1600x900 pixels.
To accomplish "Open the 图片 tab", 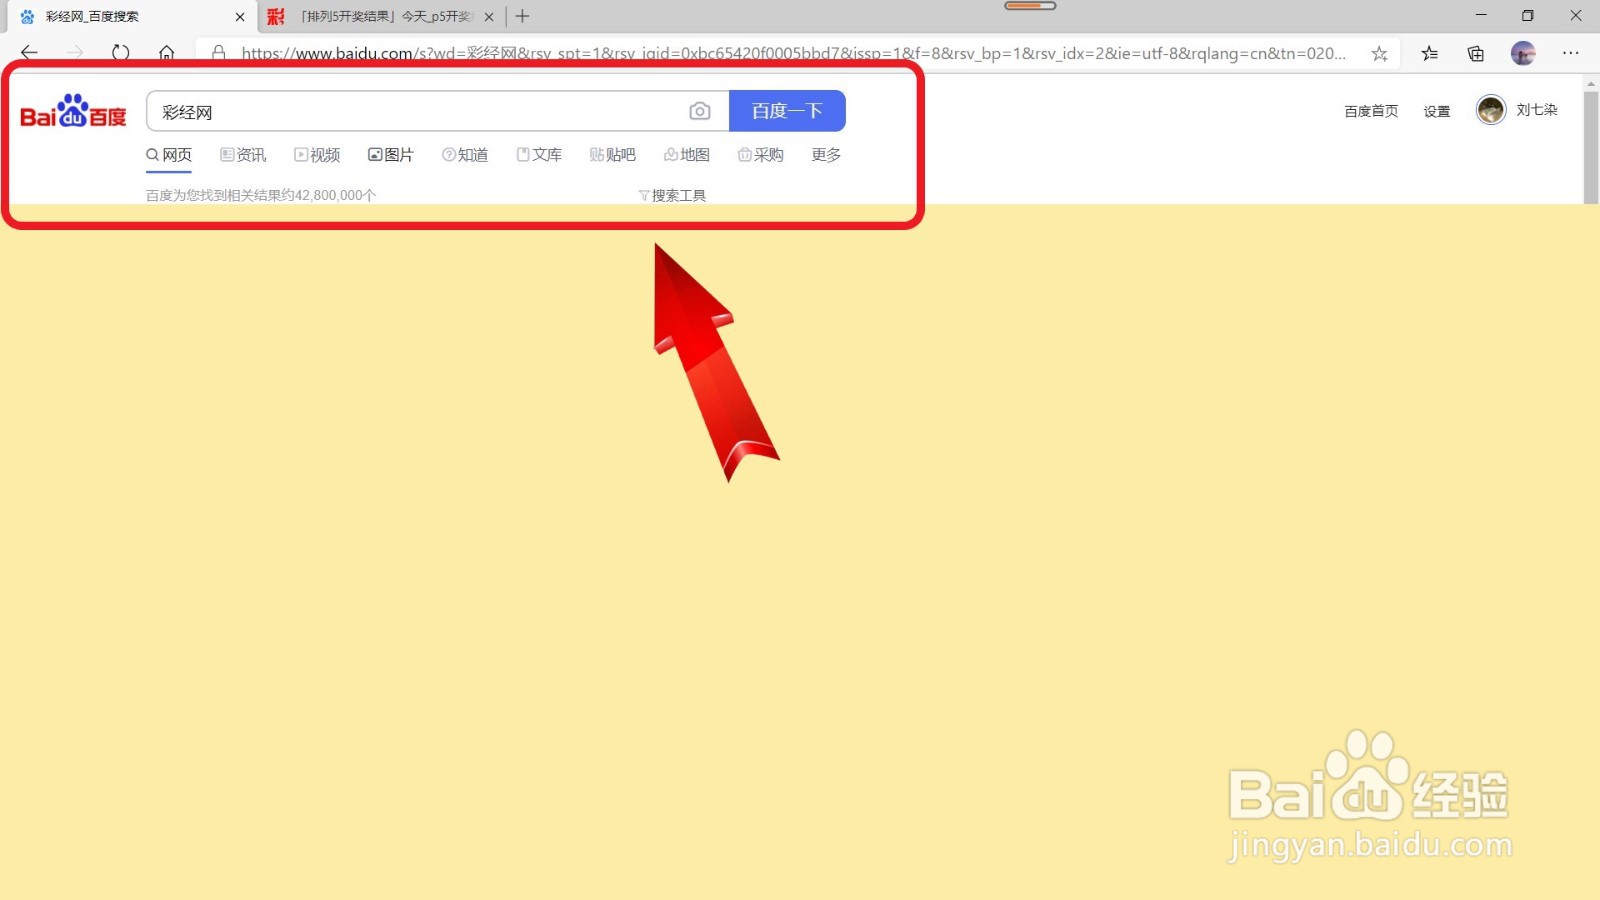I will tap(391, 155).
